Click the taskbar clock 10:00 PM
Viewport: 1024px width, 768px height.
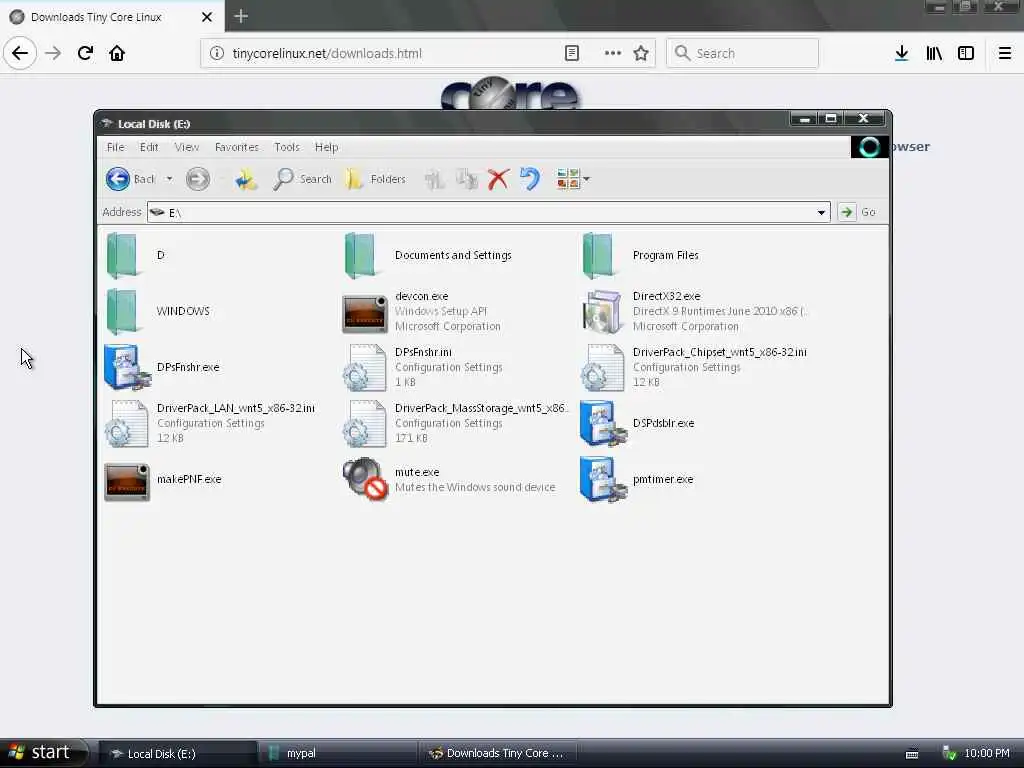(x=987, y=754)
